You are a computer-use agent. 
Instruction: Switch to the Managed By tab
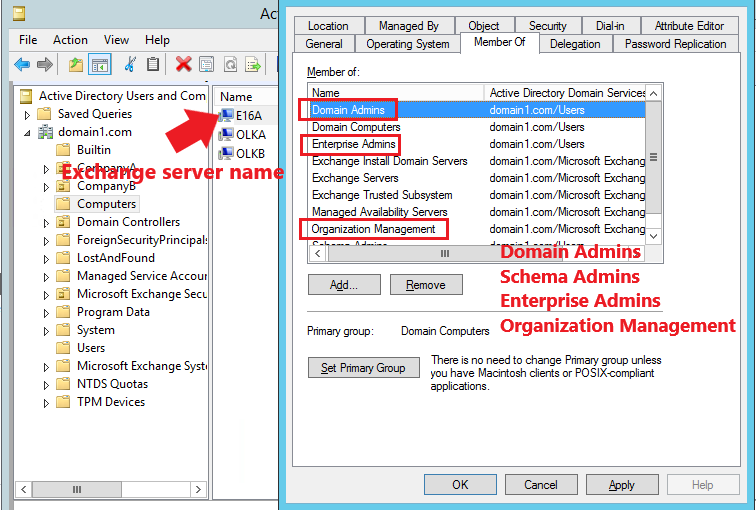(x=409, y=26)
